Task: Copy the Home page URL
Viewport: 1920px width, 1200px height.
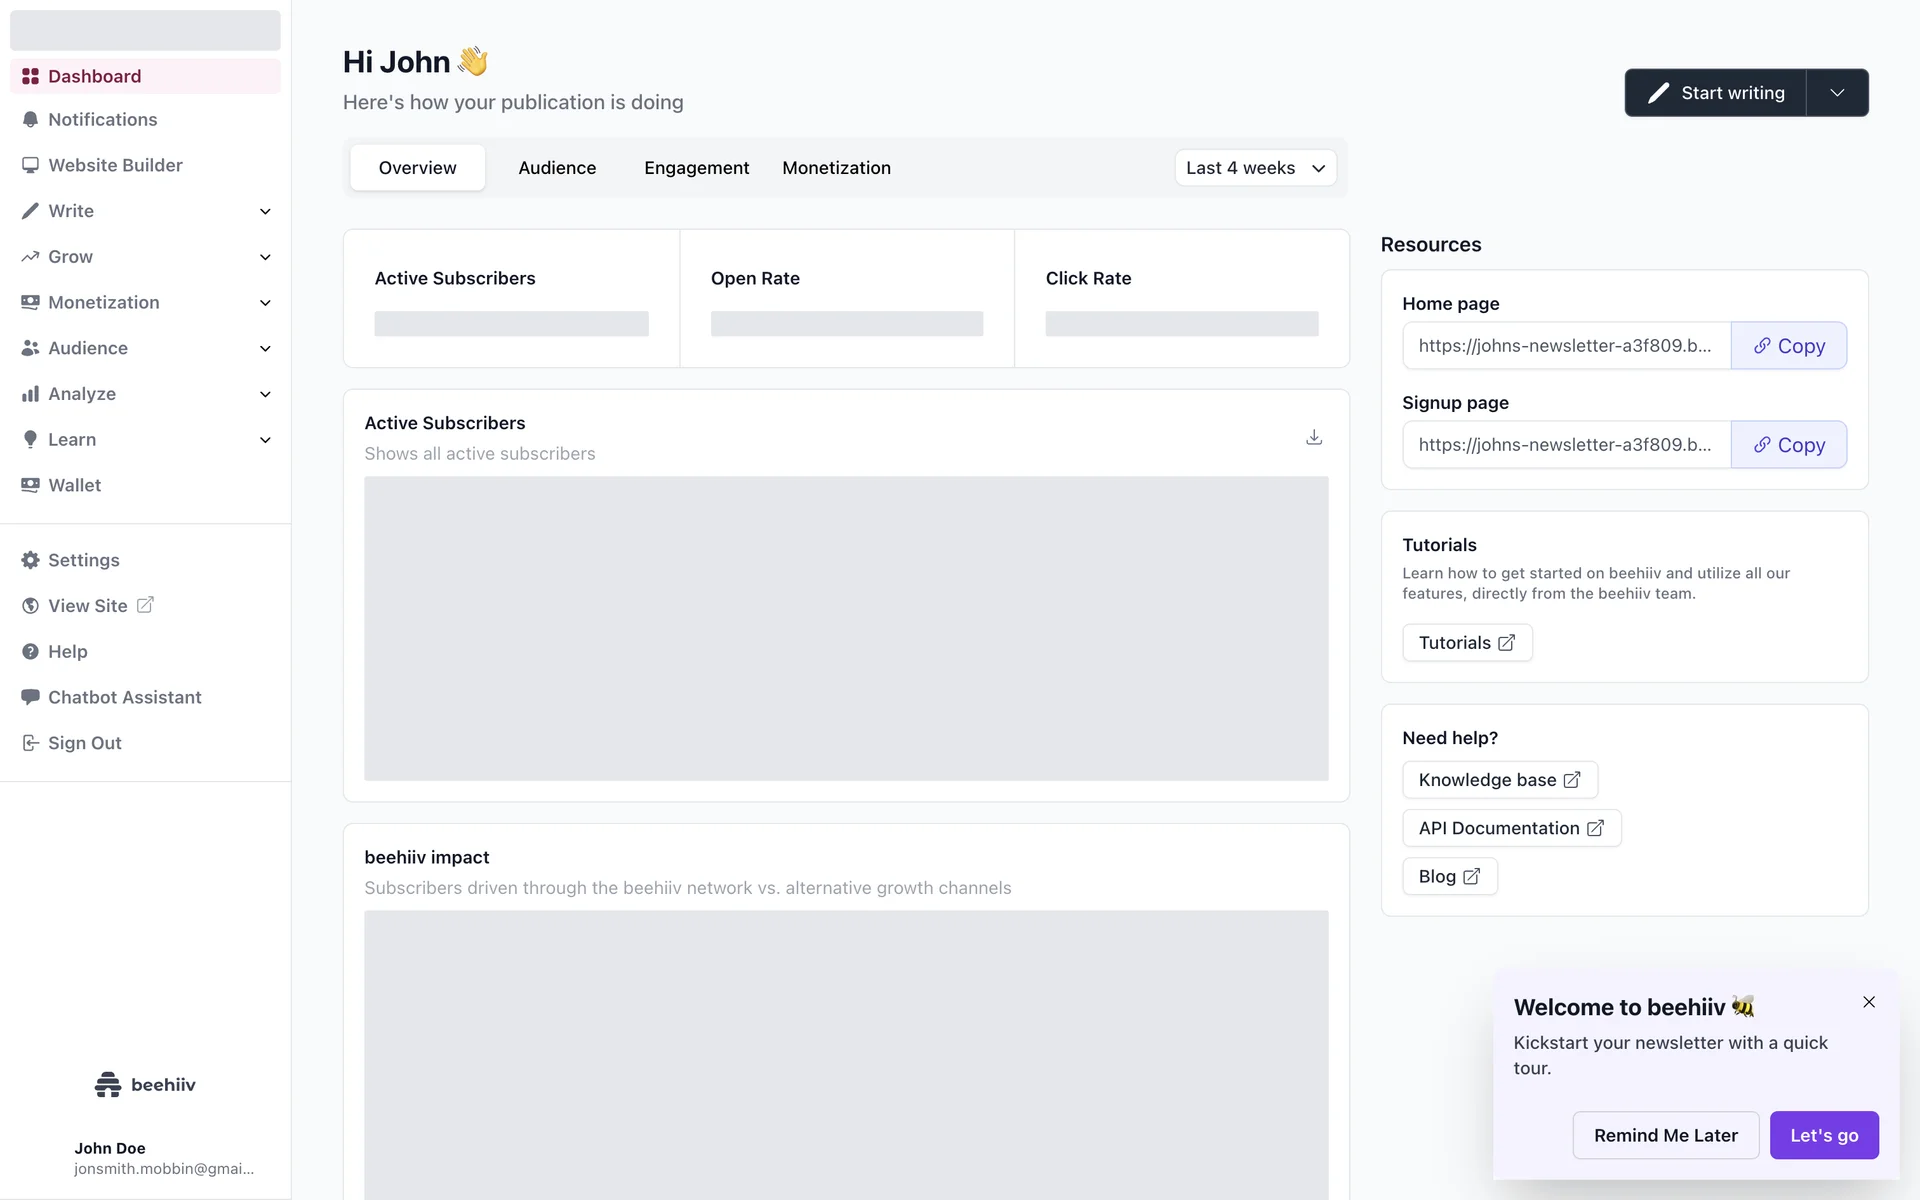Action: tap(1788, 346)
